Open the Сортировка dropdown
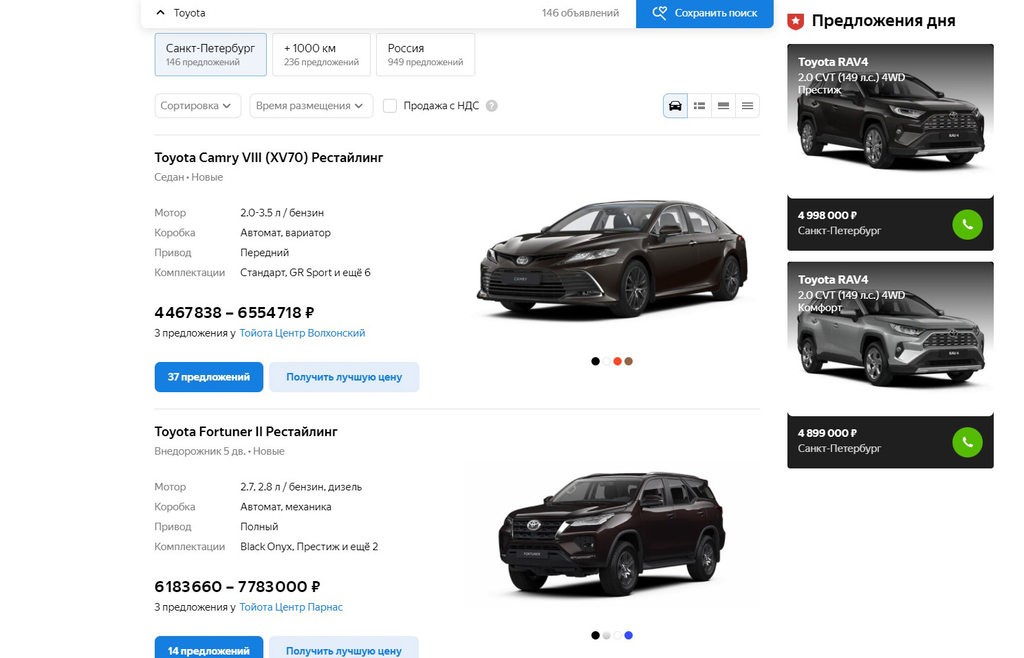The height and width of the screenshot is (658, 1024). [x=197, y=106]
